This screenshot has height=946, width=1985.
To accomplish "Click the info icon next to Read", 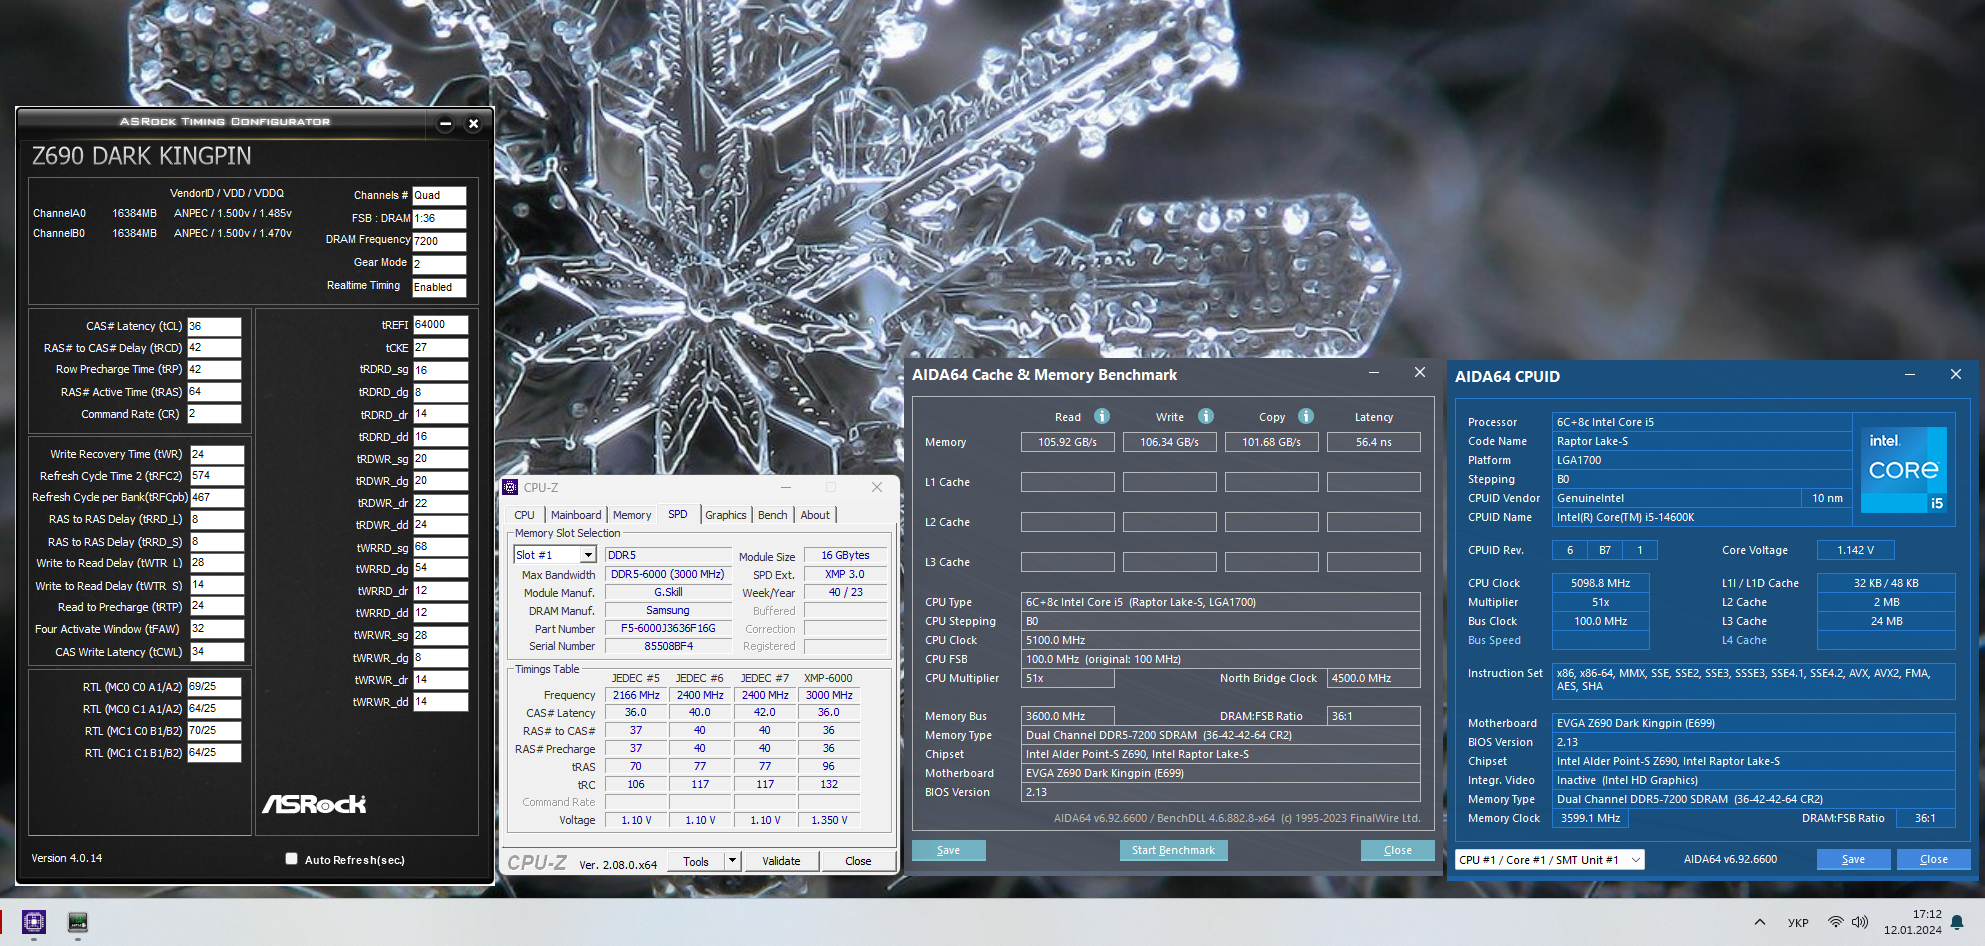I will point(1102,416).
